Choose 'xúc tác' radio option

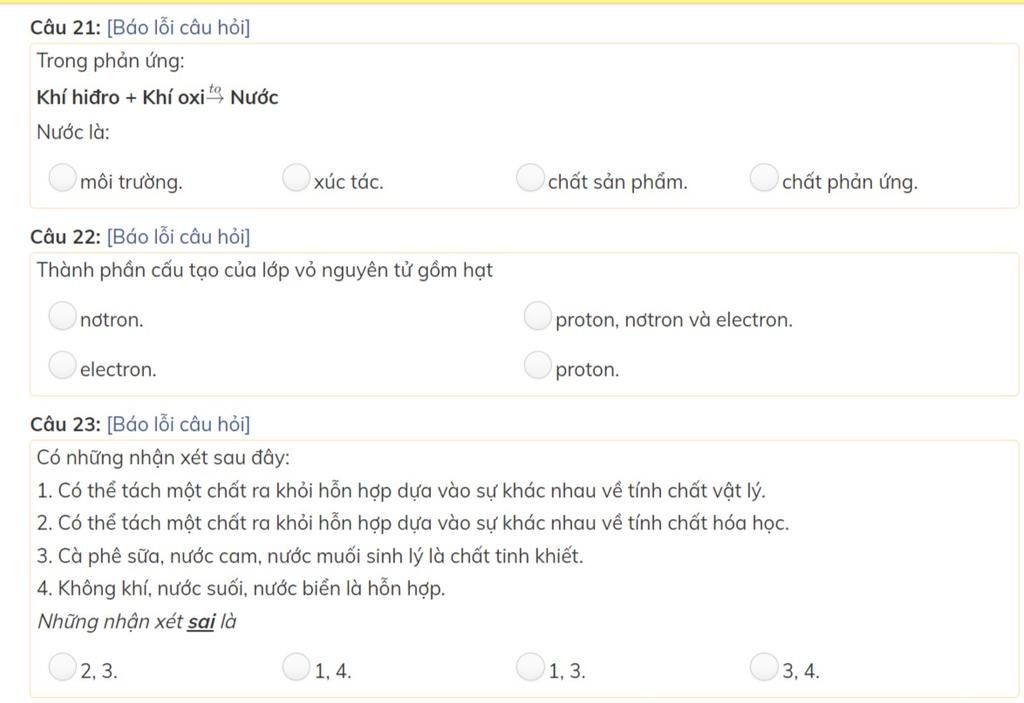(295, 178)
